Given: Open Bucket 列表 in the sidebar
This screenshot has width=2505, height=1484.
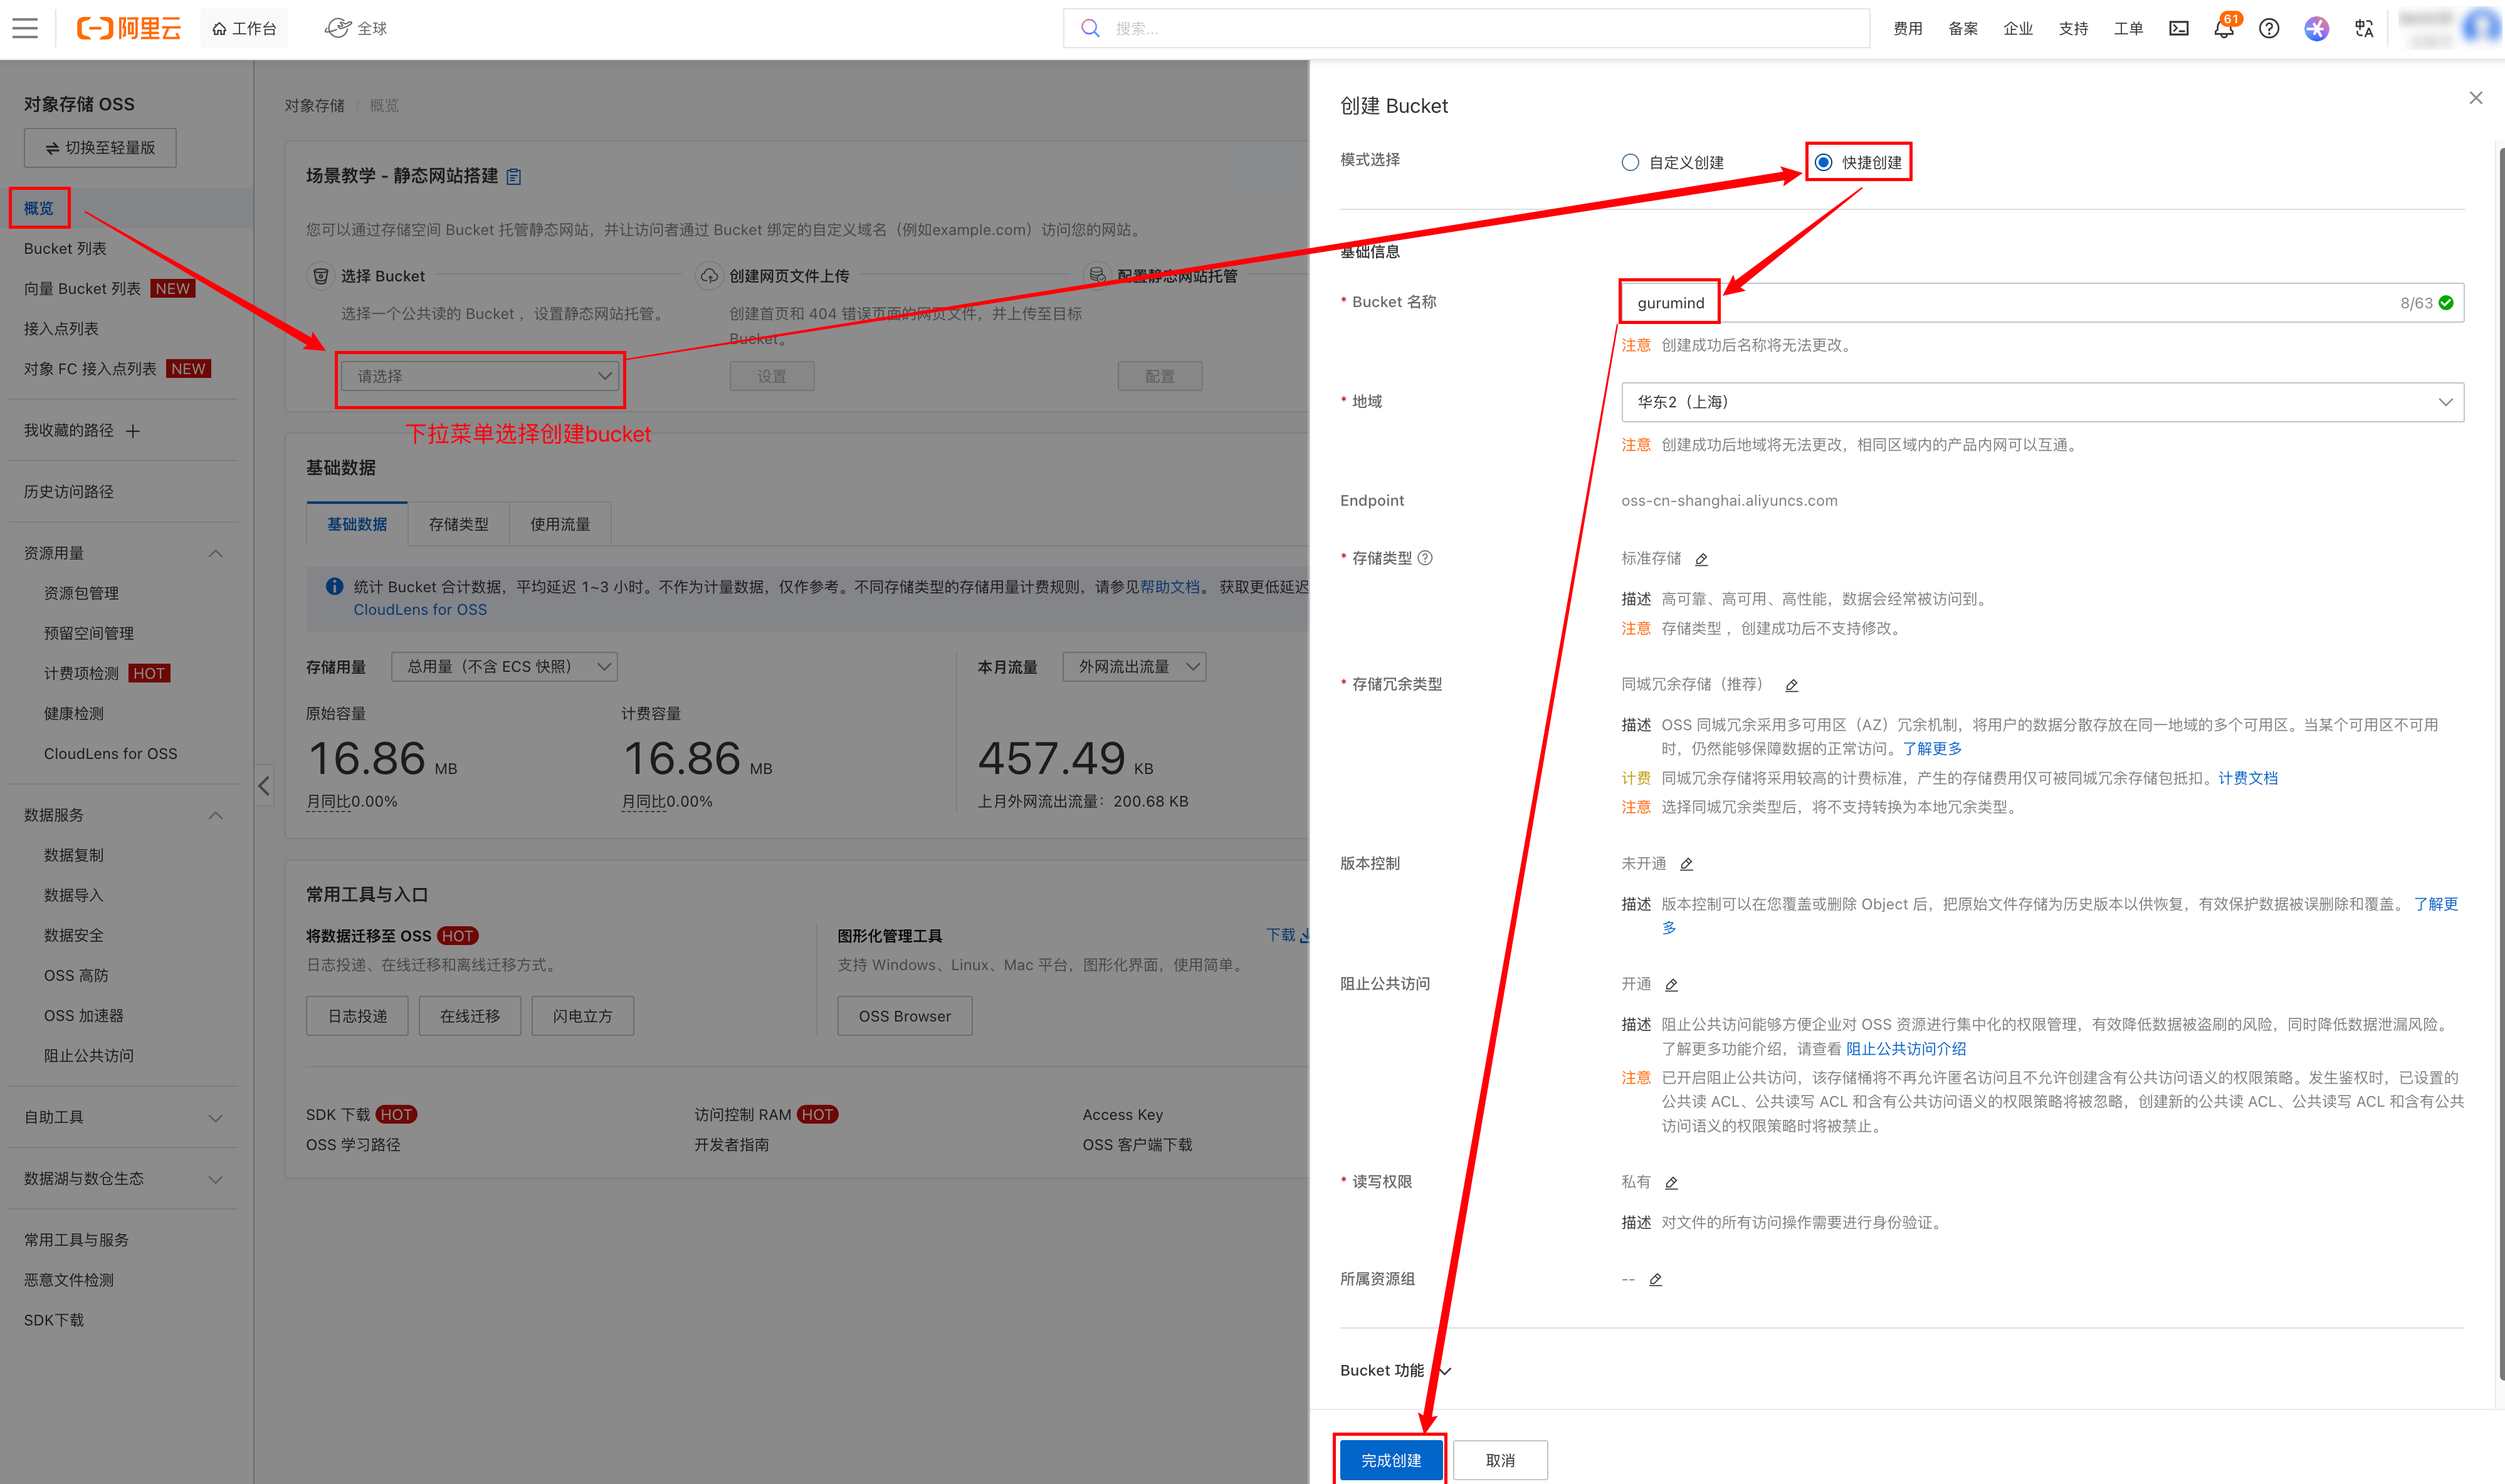Looking at the screenshot, I should tap(65, 248).
